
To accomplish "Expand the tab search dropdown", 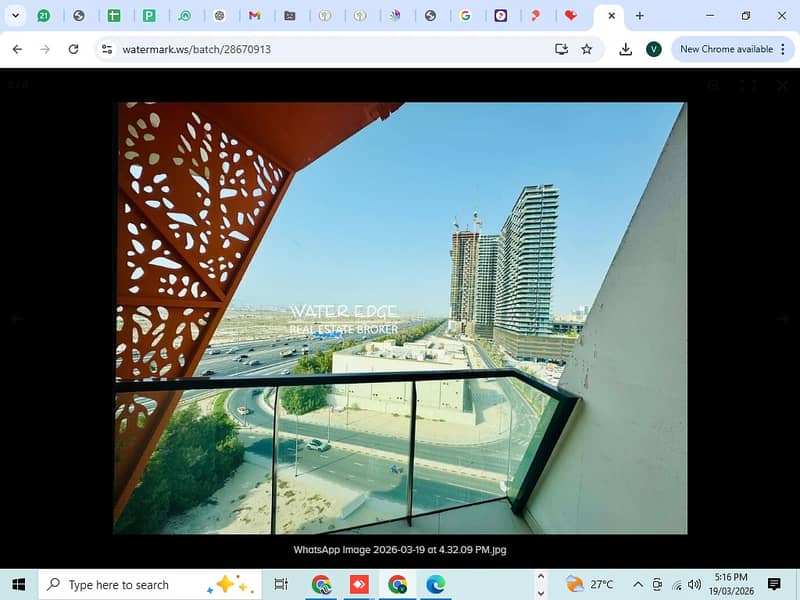I will [x=15, y=16].
